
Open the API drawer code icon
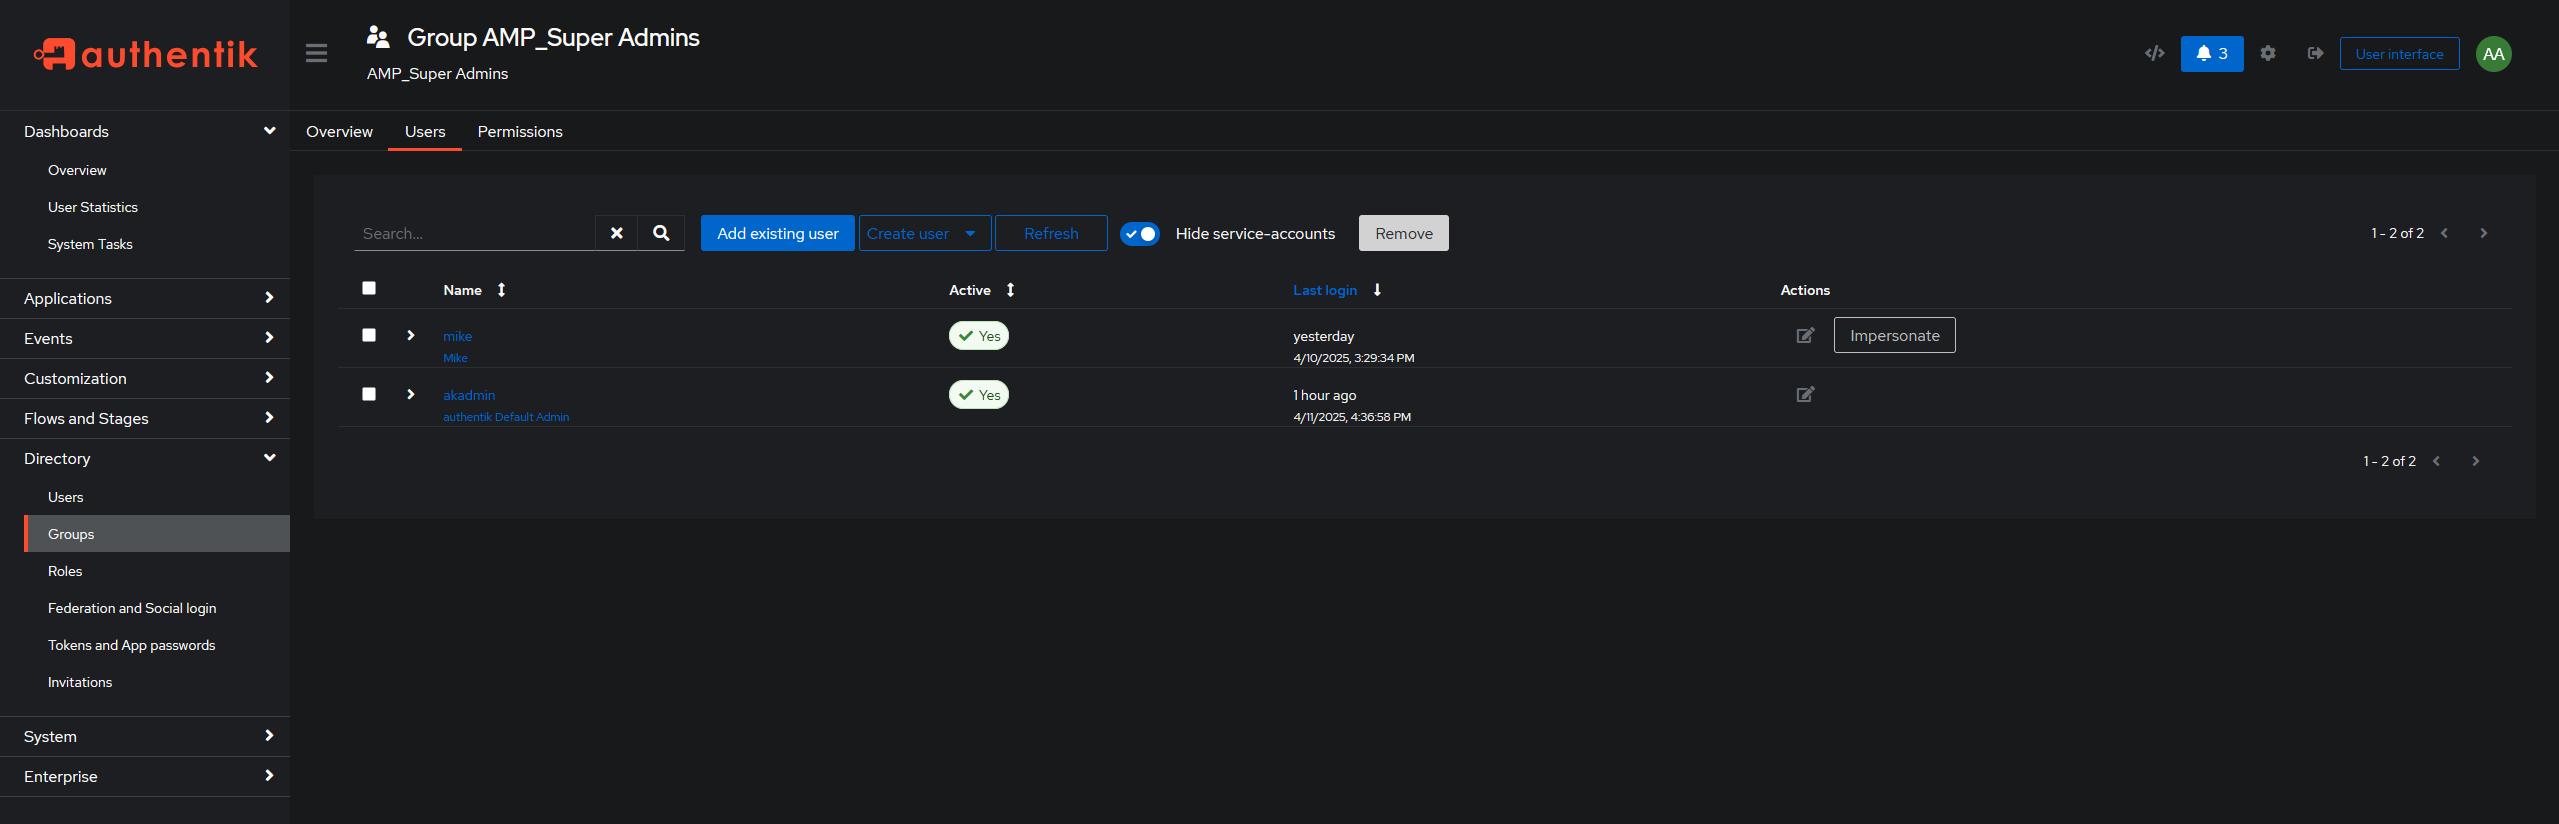tap(2154, 54)
